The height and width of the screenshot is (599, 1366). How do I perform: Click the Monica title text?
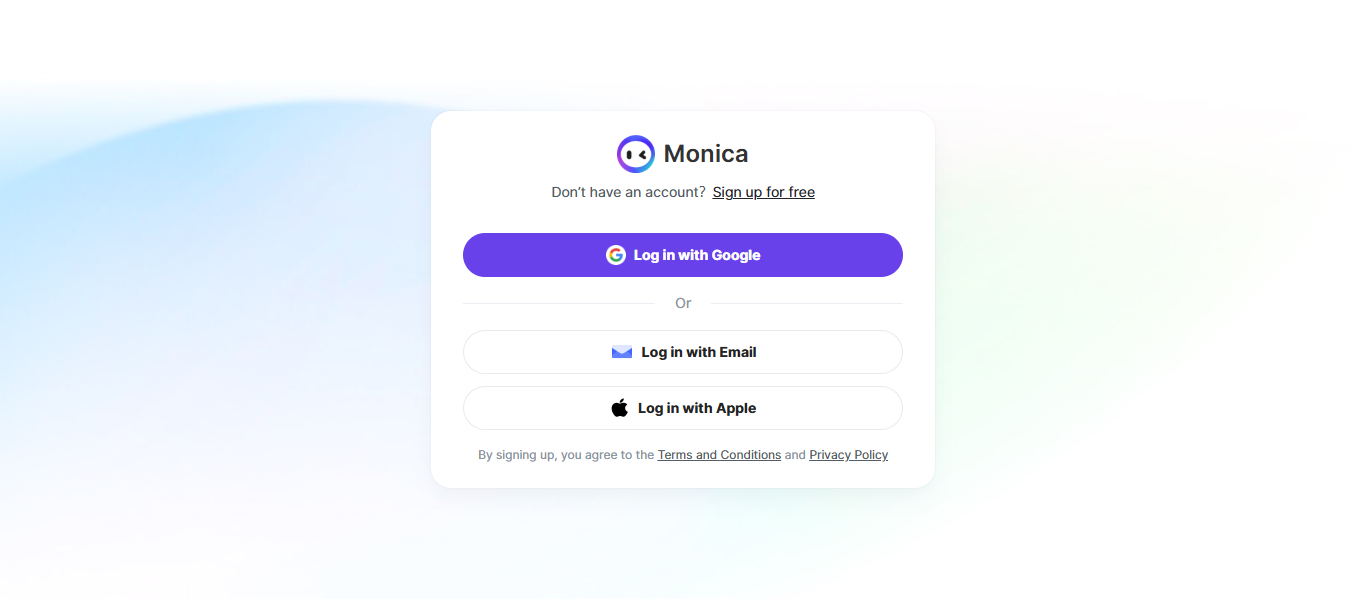pyautogui.click(x=706, y=154)
